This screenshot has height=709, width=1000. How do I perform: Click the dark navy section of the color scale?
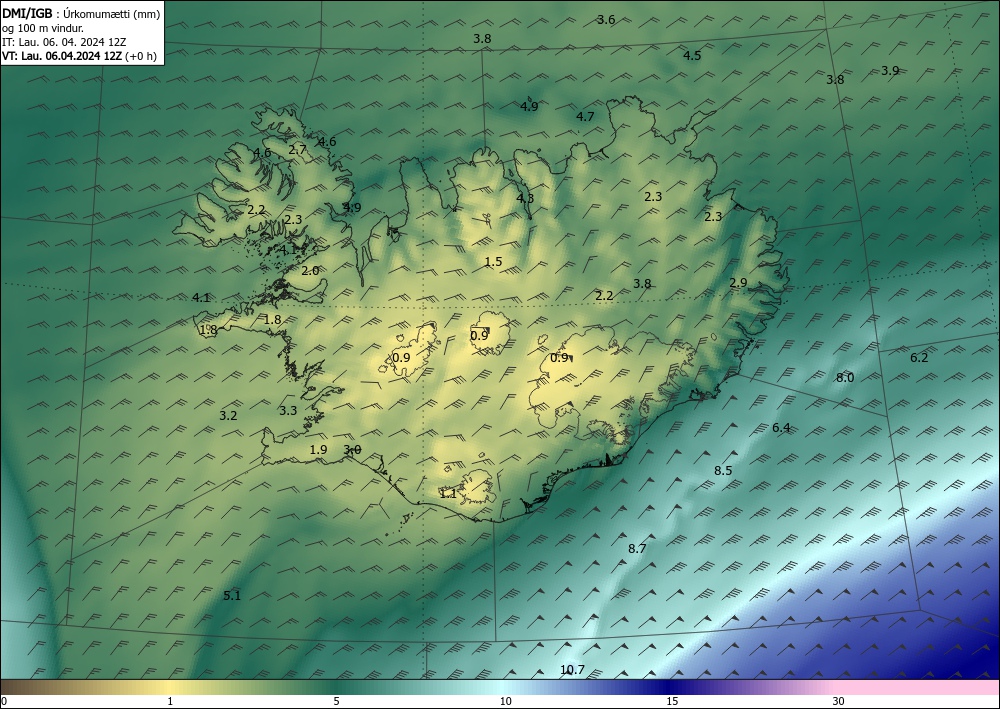pos(670,687)
